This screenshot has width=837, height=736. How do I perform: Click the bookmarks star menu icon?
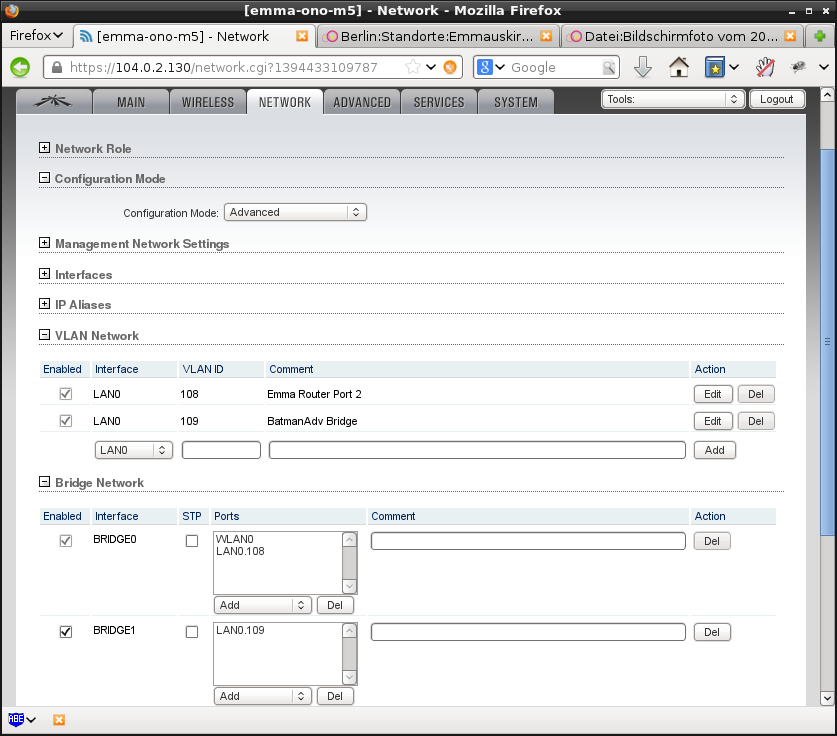pos(715,67)
